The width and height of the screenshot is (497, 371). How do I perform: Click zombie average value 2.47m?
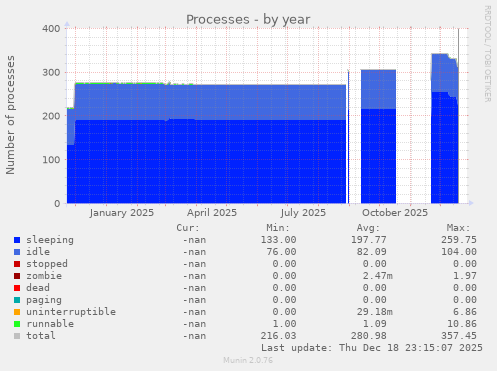point(378,276)
